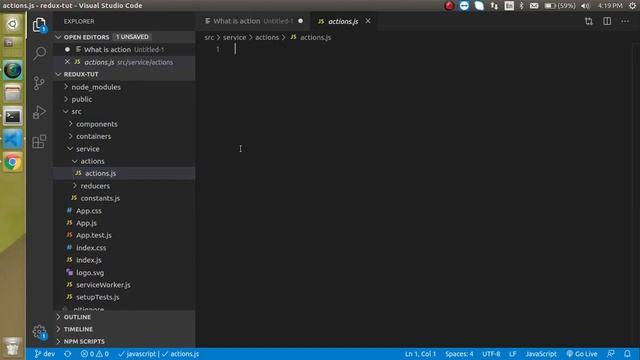Change JavaScript language mode in status bar
This screenshot has width=640, height=360.
(541, 354)
